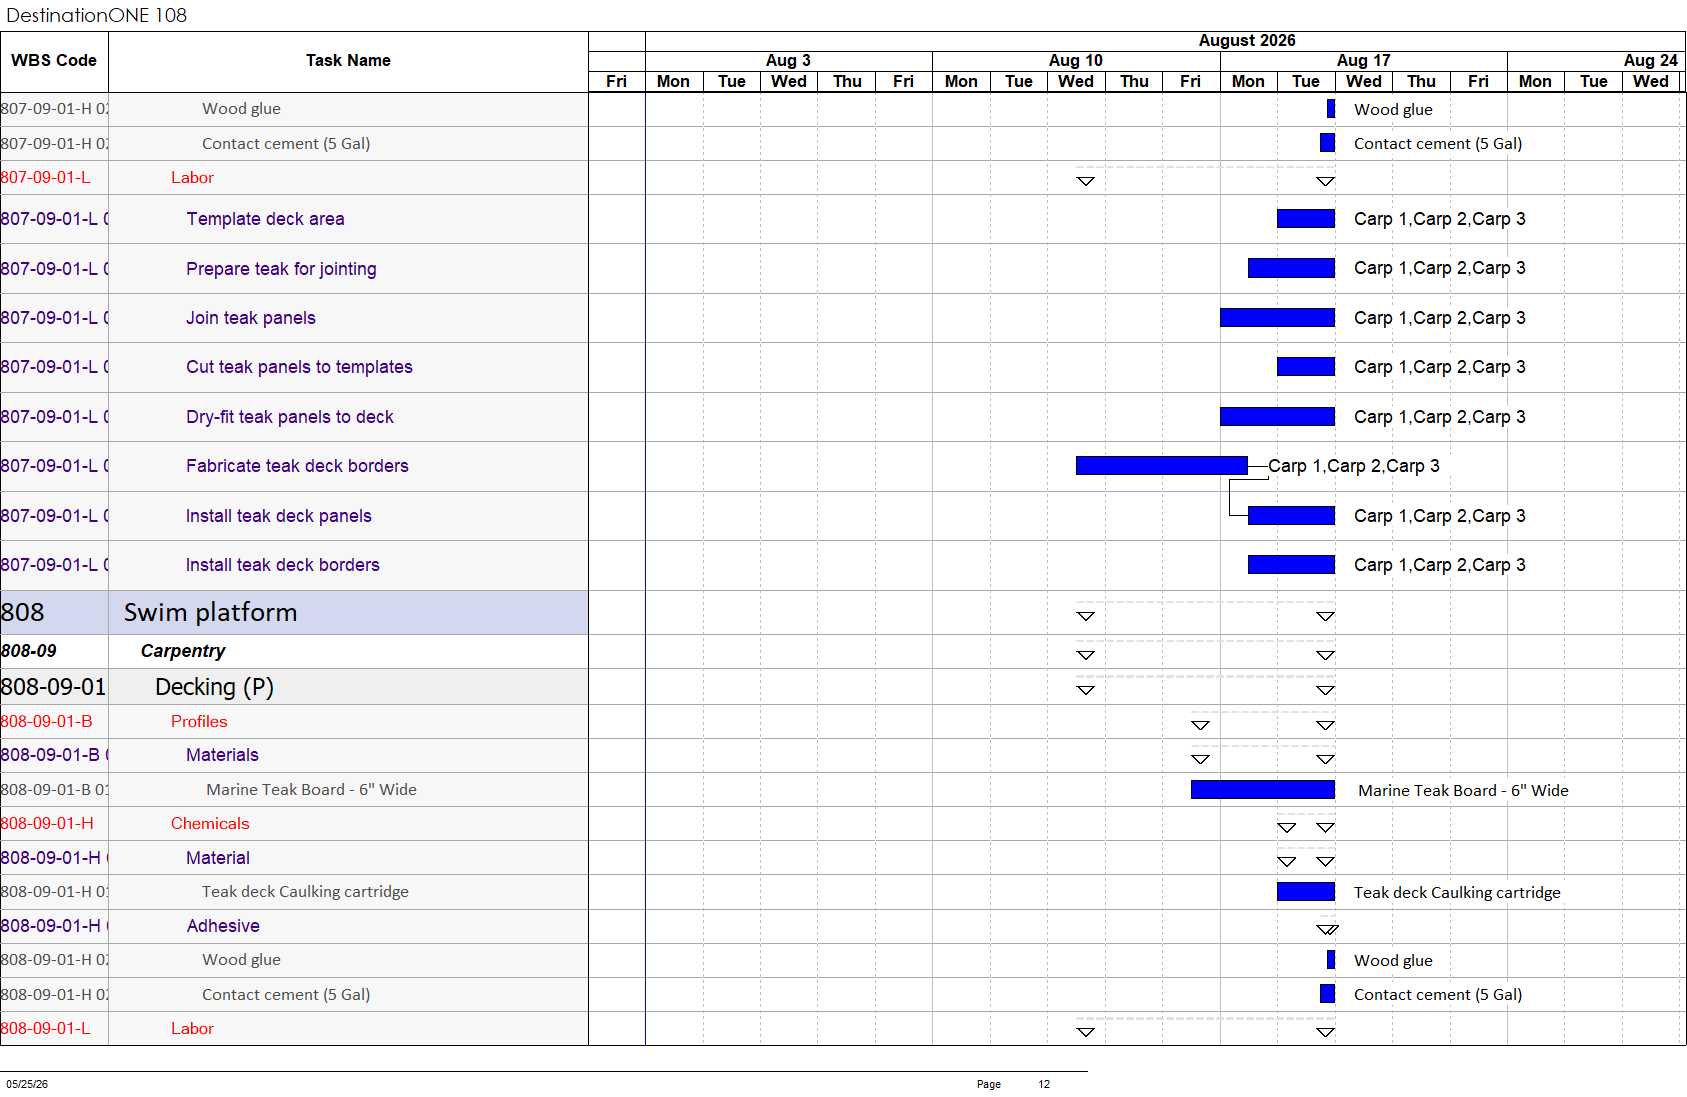Select Dry-fit teak panels to deck task

pyautogui.click(x=290, y=417)
